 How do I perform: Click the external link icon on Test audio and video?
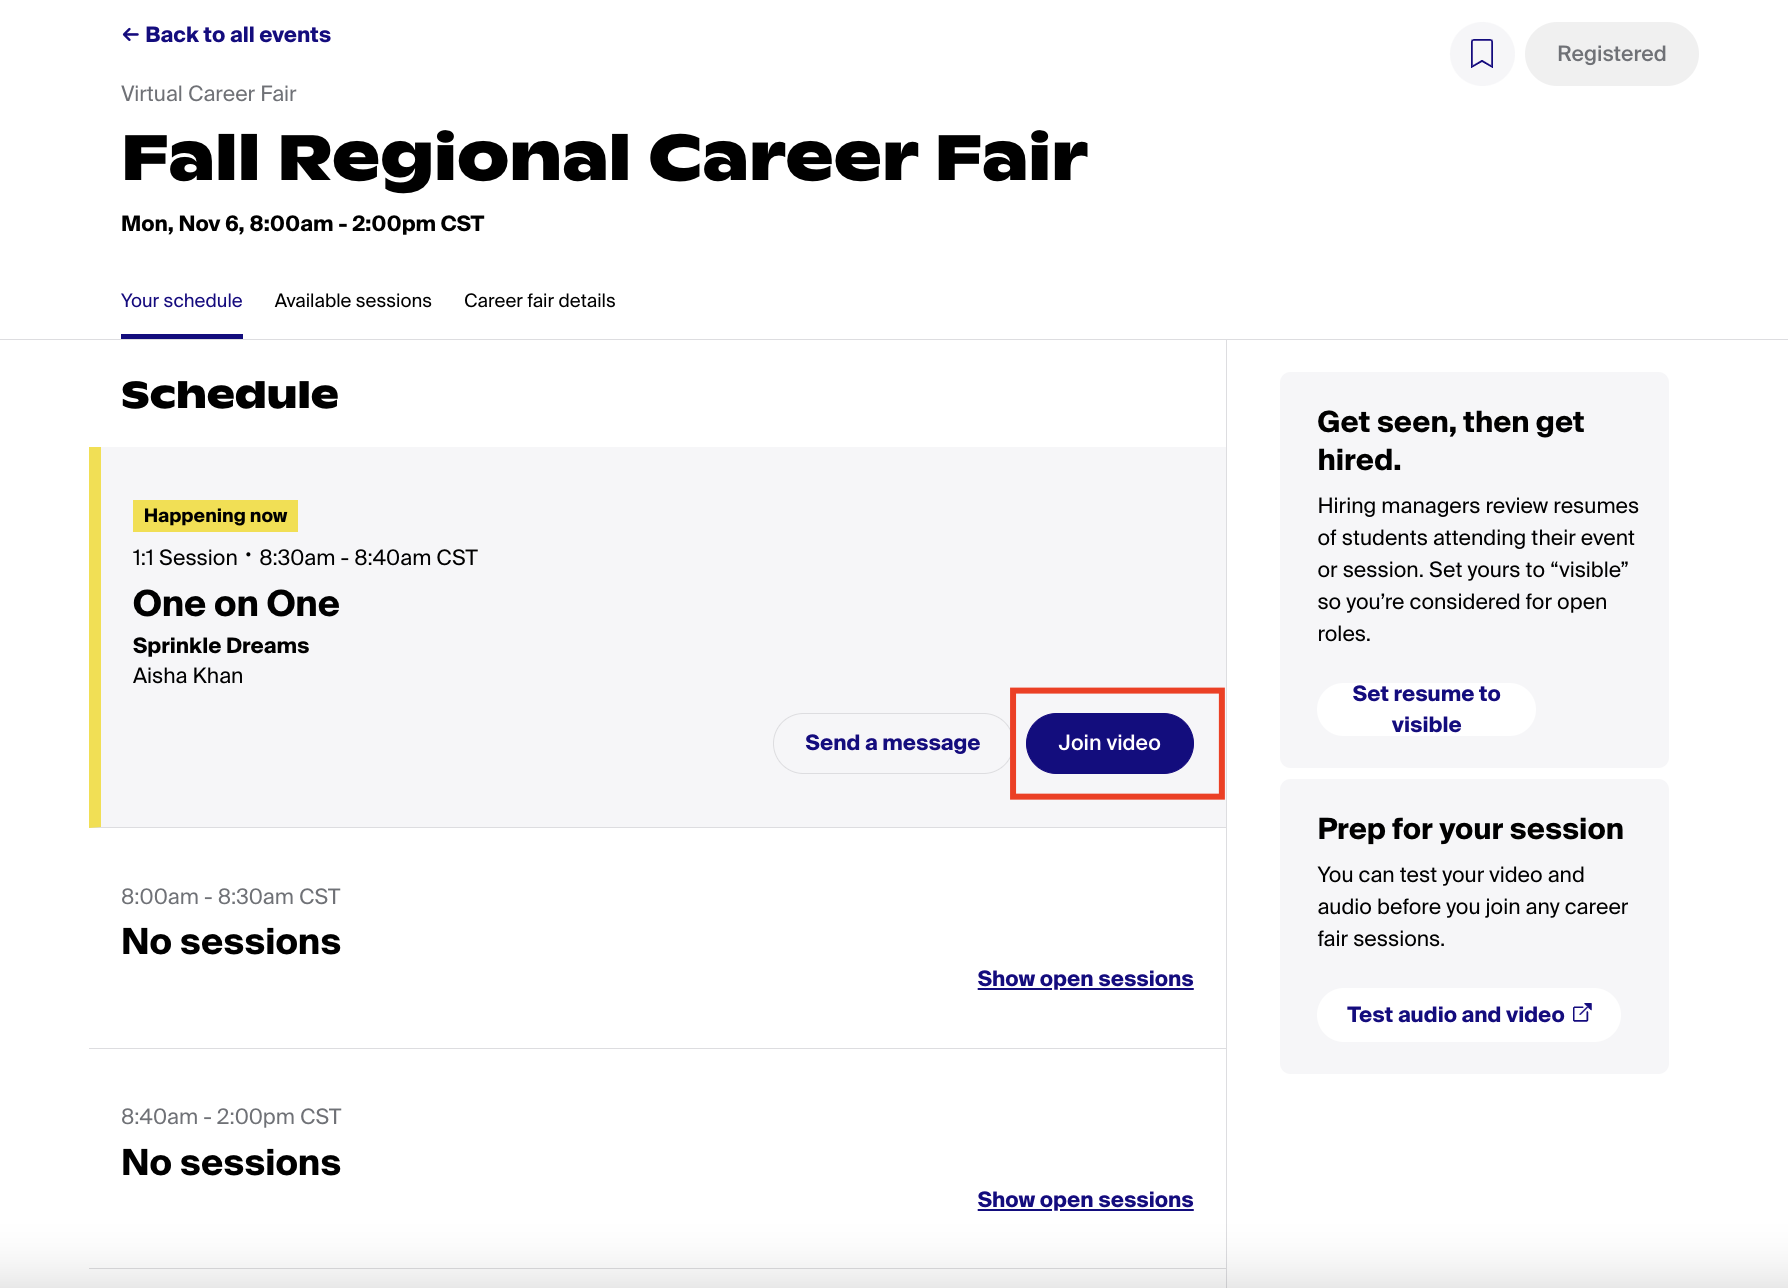coord(1582,1012)
